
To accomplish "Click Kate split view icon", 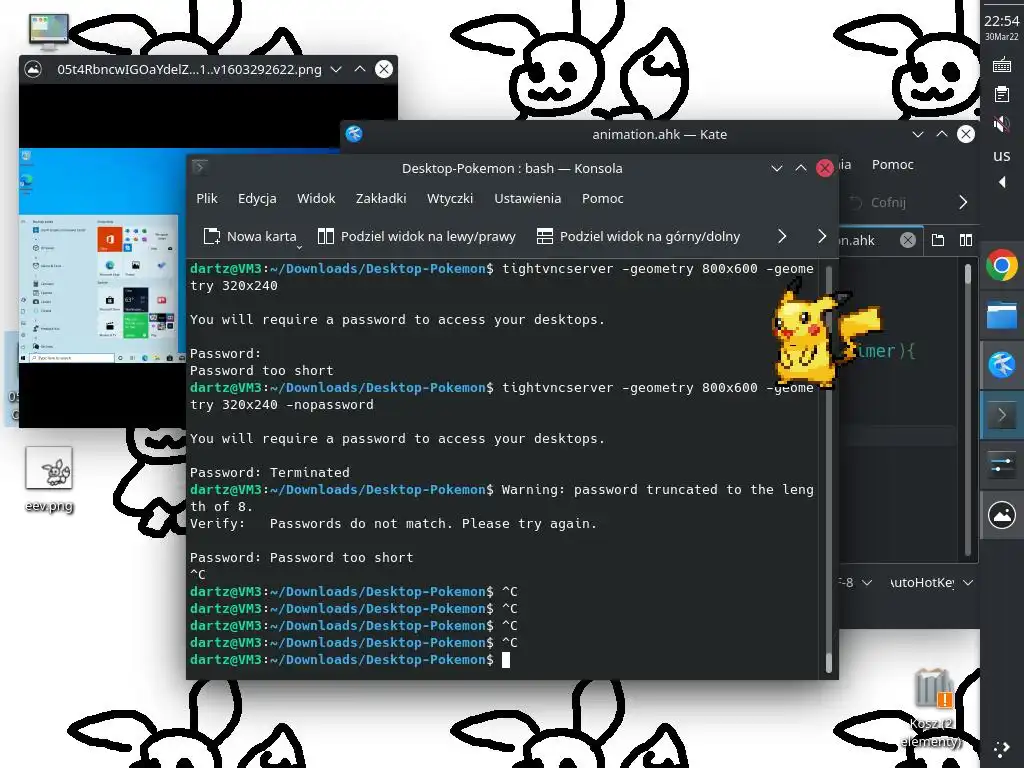I will click(965, 240).
